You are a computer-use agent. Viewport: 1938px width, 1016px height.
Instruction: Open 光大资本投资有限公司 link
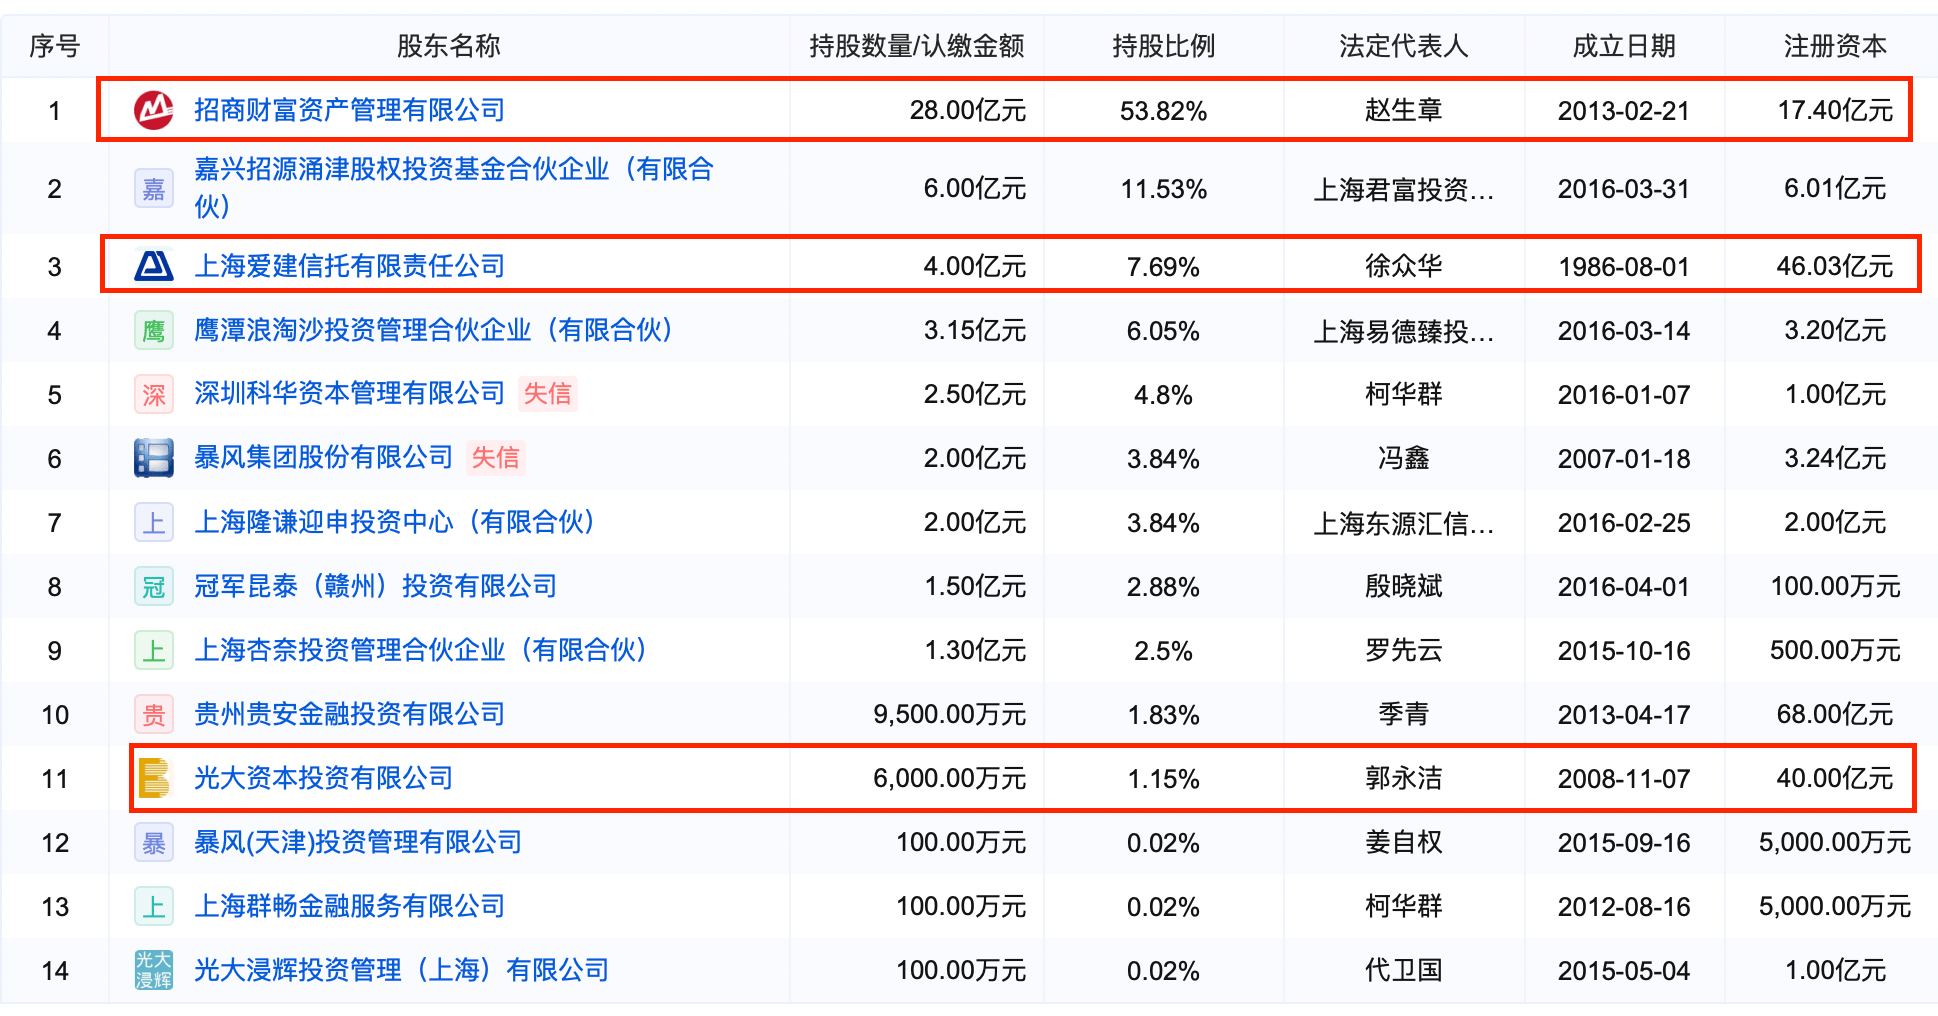[x=323, y=778]
